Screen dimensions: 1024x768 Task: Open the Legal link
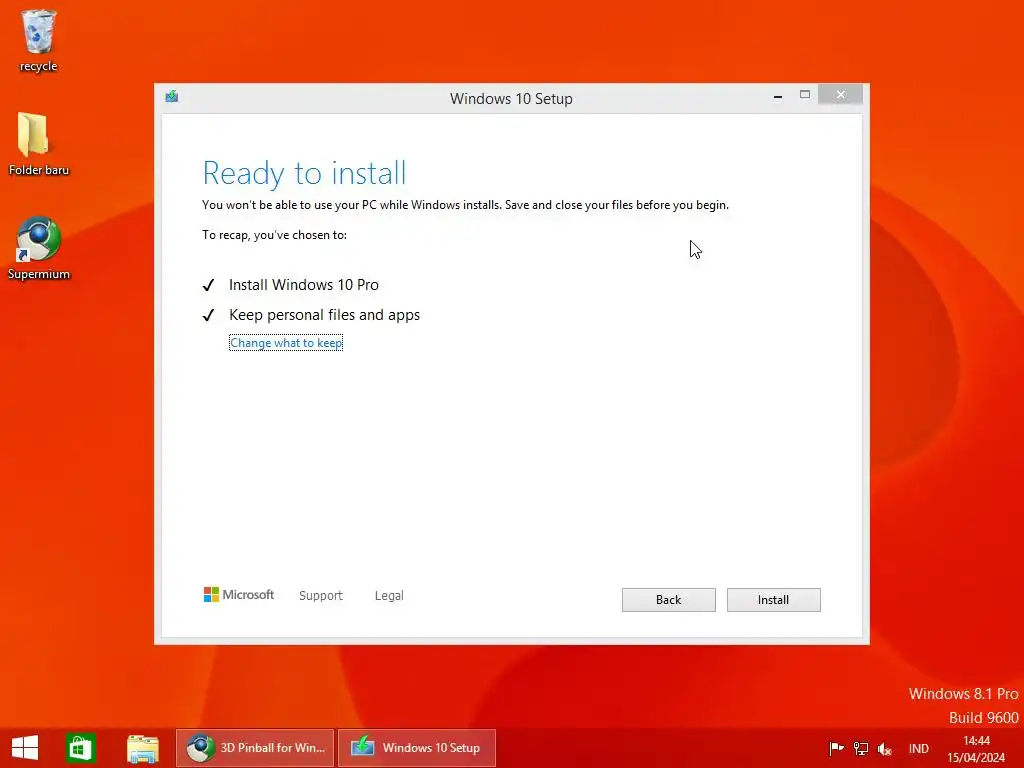pyautogui.click(x=389, y=596)
